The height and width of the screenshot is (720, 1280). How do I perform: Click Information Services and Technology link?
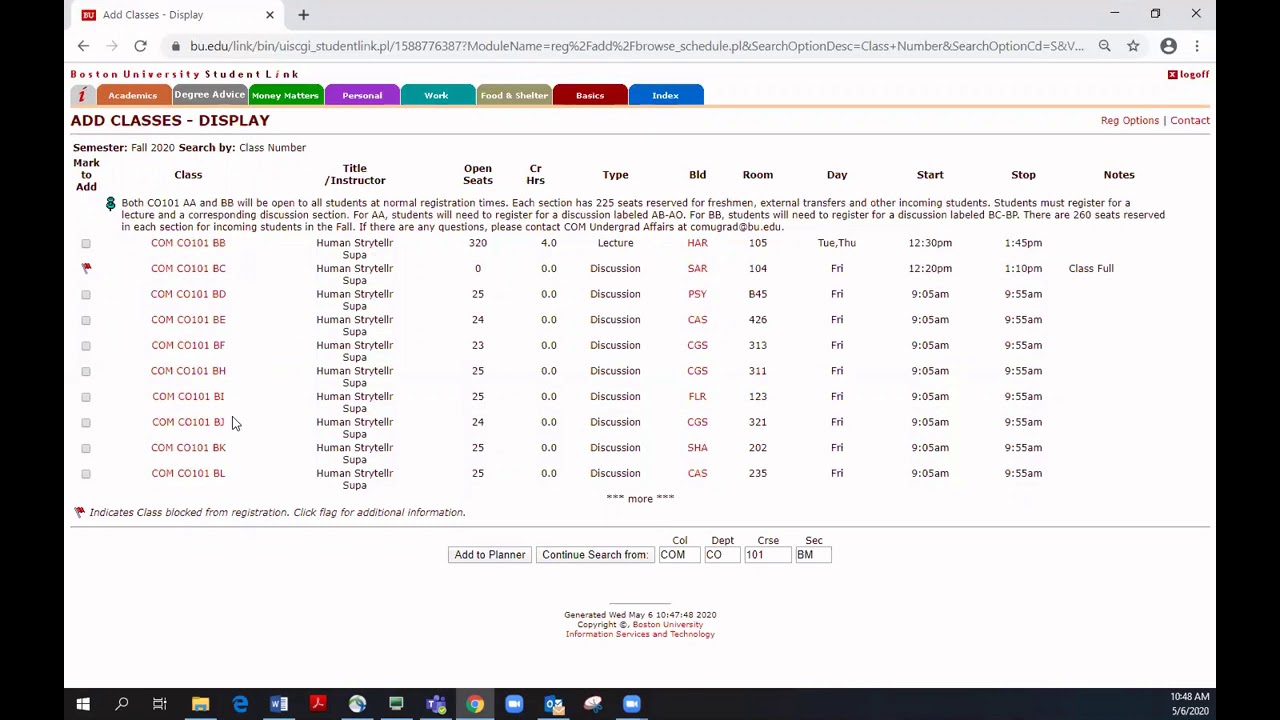[640, 634]
